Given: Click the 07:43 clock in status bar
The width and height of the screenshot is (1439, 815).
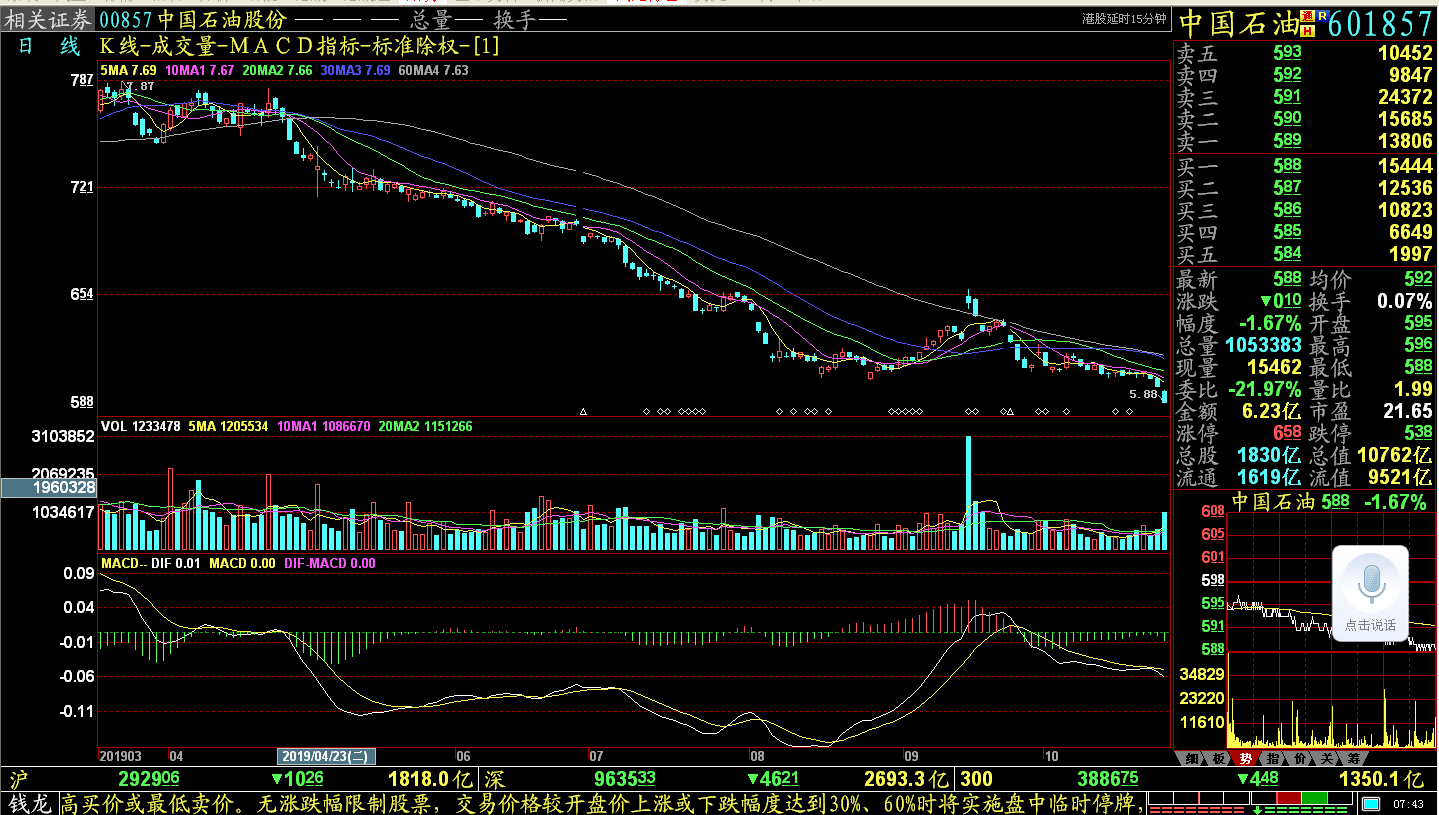Looking at the screenshot, I should 1407,804.
